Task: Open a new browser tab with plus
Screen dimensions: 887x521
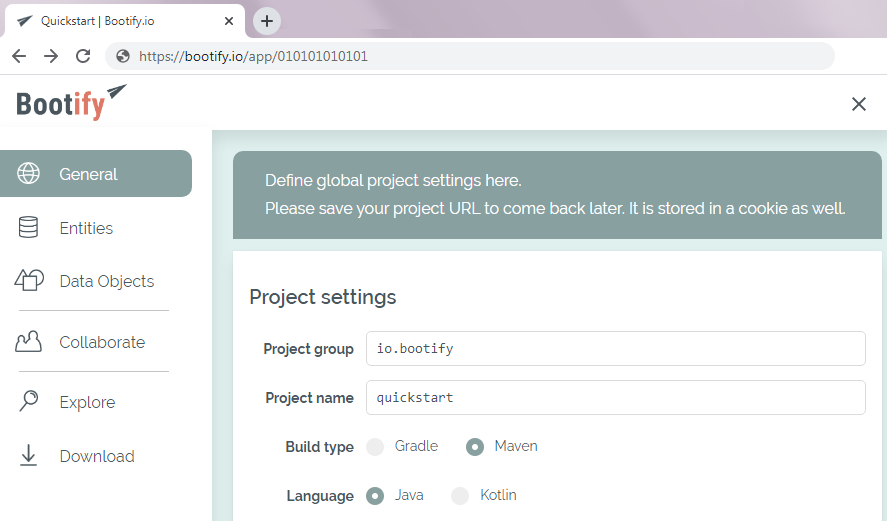Action: click(266, 21)
